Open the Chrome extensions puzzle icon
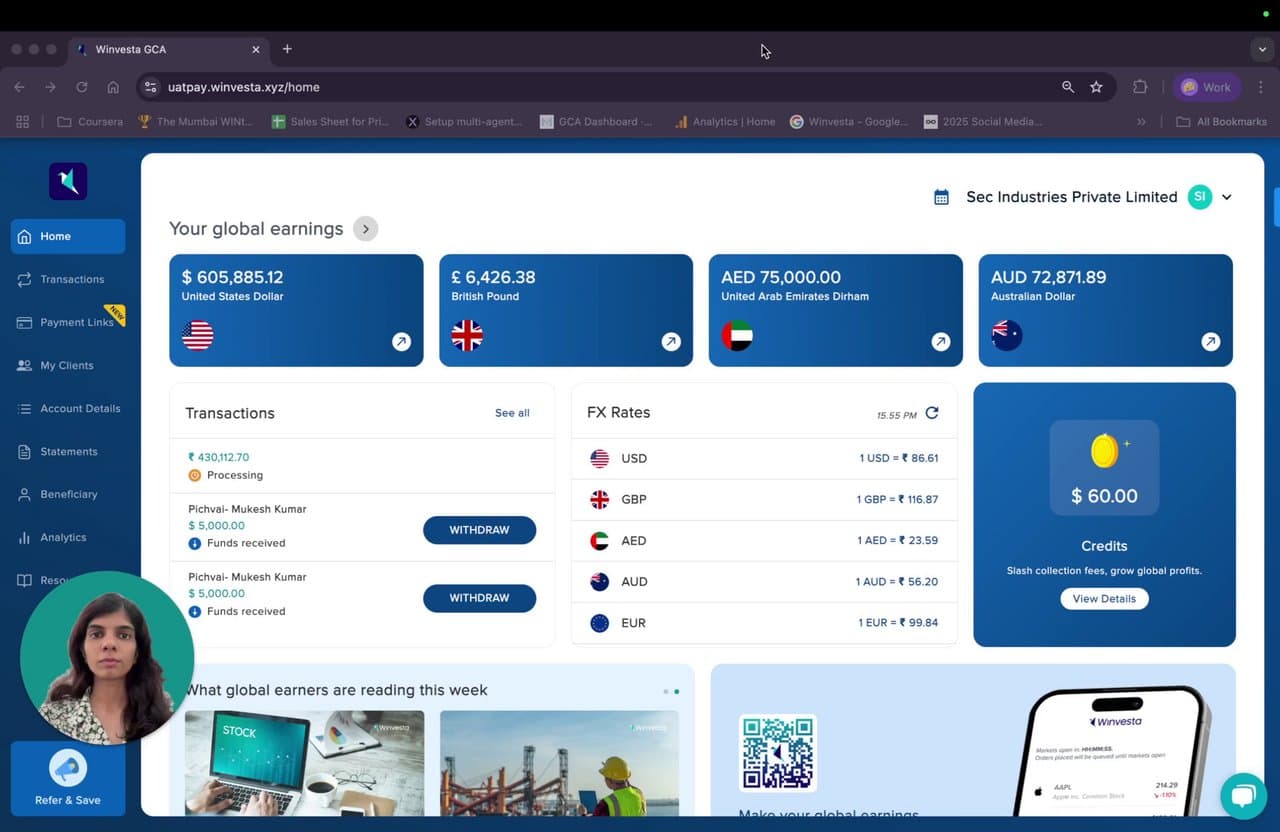This screenshot has height=832, width=1280. tap(1140, 87)
